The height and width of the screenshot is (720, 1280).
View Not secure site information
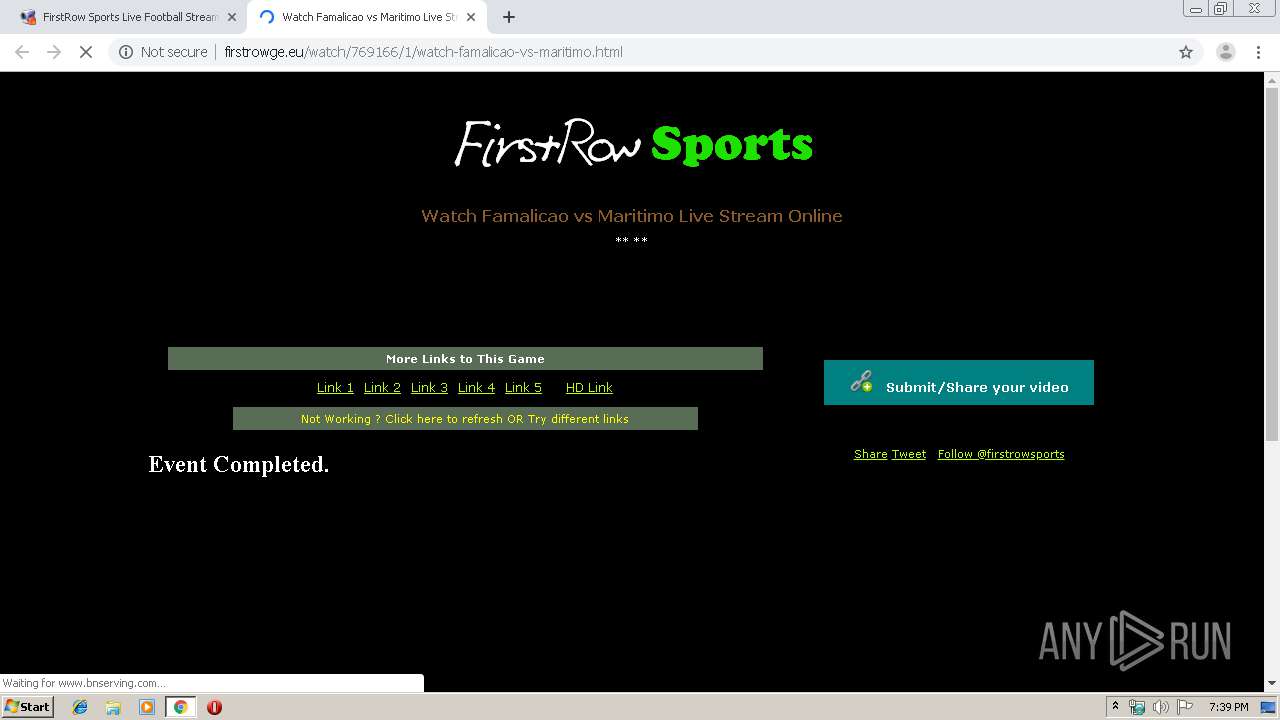coord(163,52)
